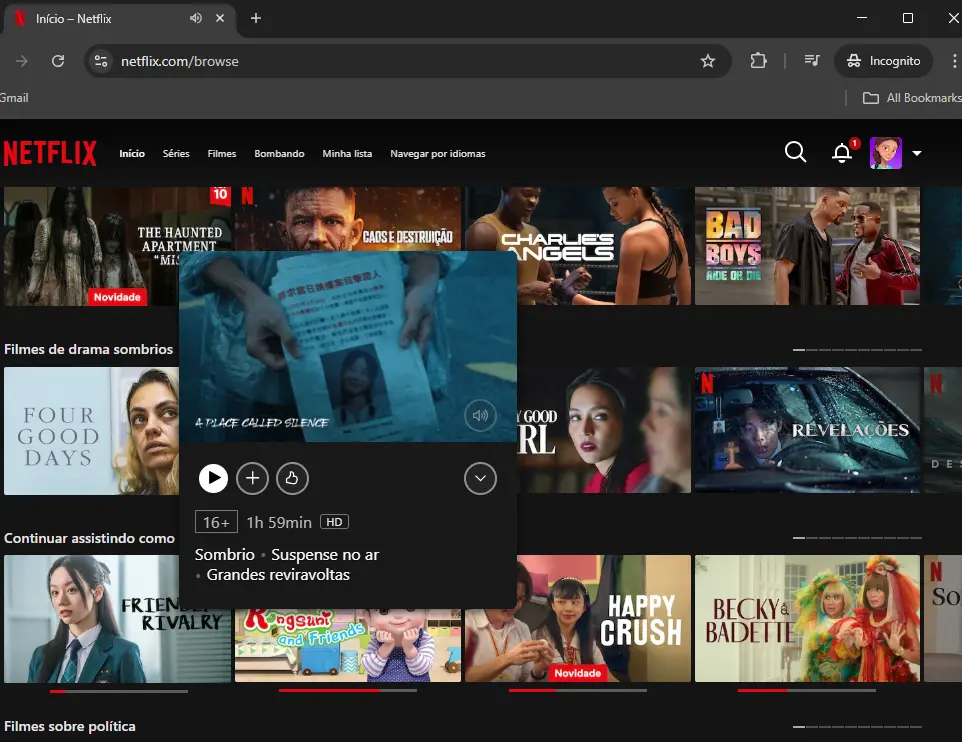Screen dimensions: 962x742
Task: Open Filmes sobre política row title
Action: [69, 726]
